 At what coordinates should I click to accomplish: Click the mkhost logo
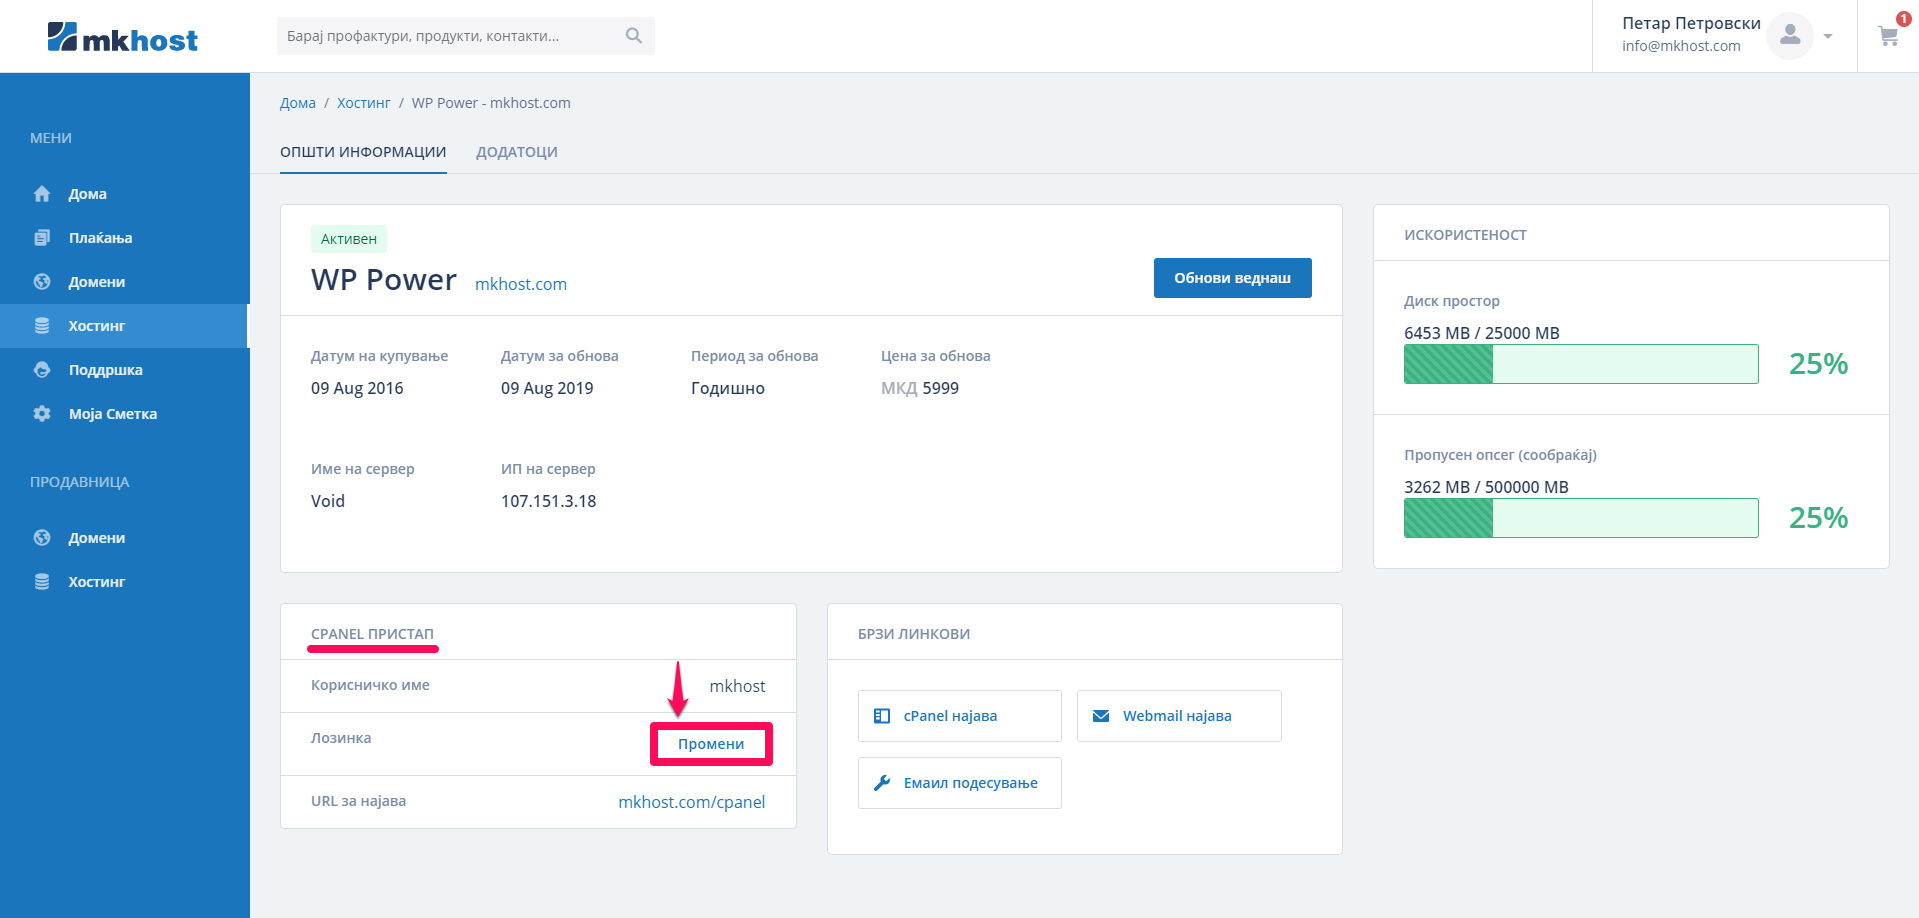click(x=122, y=38)
